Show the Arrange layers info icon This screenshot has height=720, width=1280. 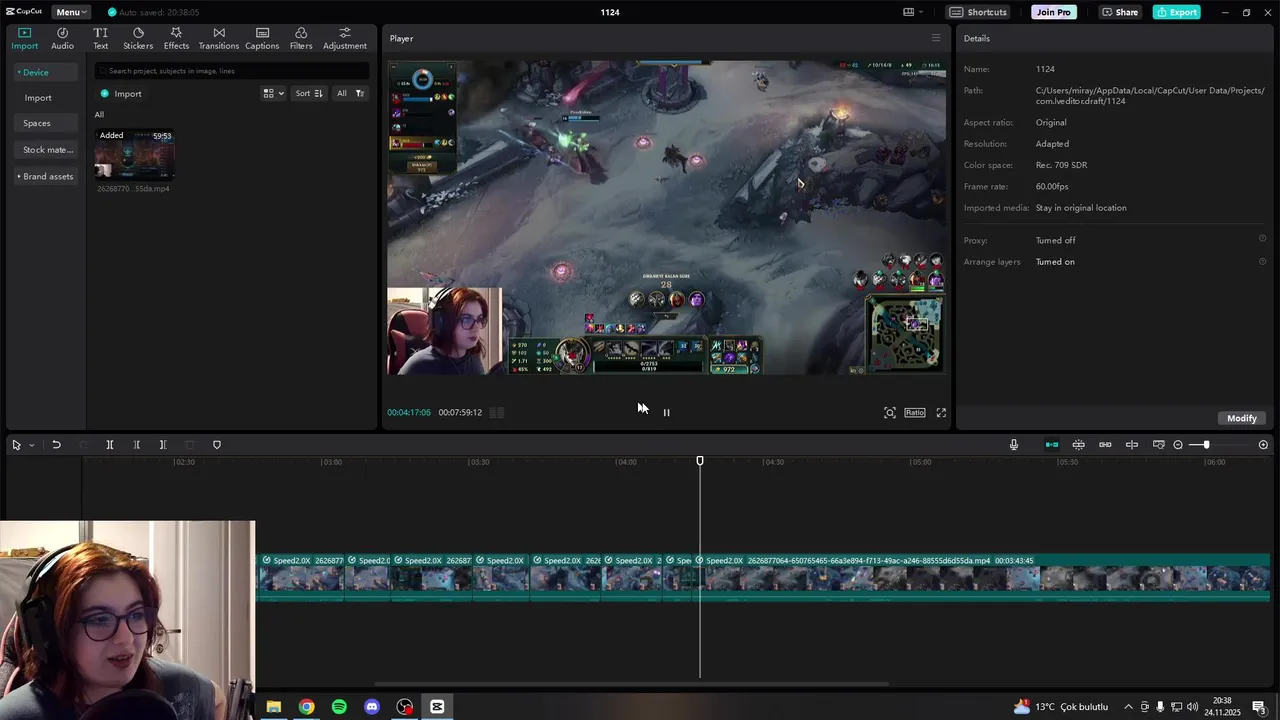pyautogui.click(x=1262, y=261)
